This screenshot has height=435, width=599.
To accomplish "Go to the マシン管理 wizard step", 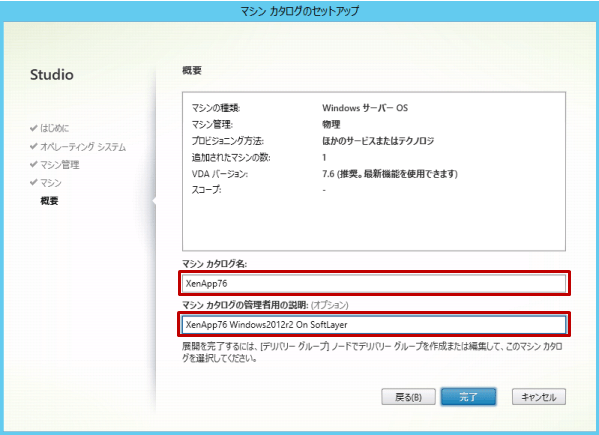I will click(60, 165).
